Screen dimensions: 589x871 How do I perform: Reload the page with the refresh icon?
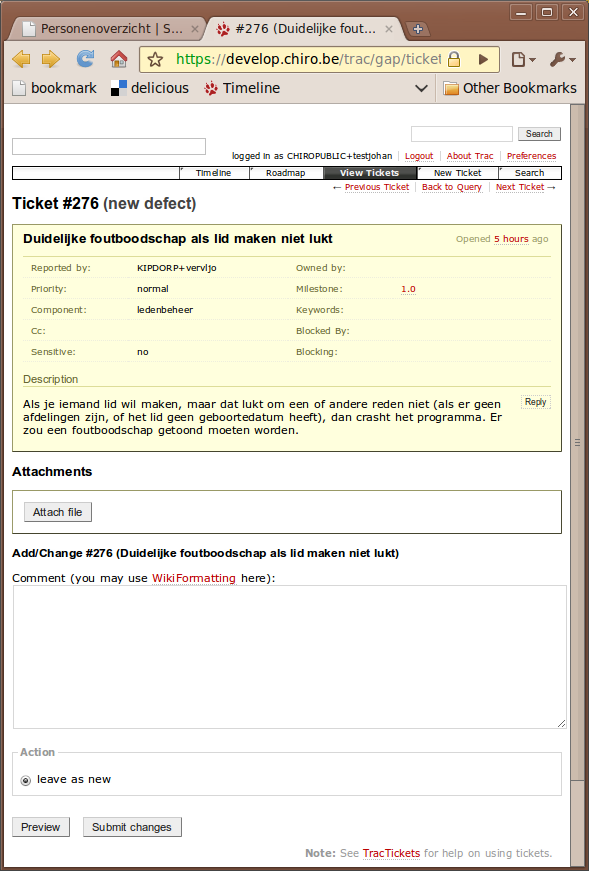85,59
